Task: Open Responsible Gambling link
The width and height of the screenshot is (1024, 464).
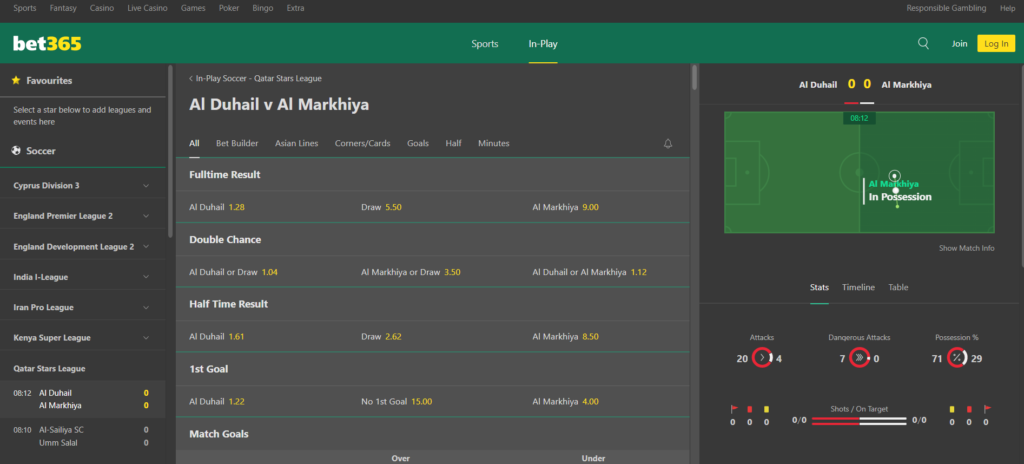Action: [946, 8]
